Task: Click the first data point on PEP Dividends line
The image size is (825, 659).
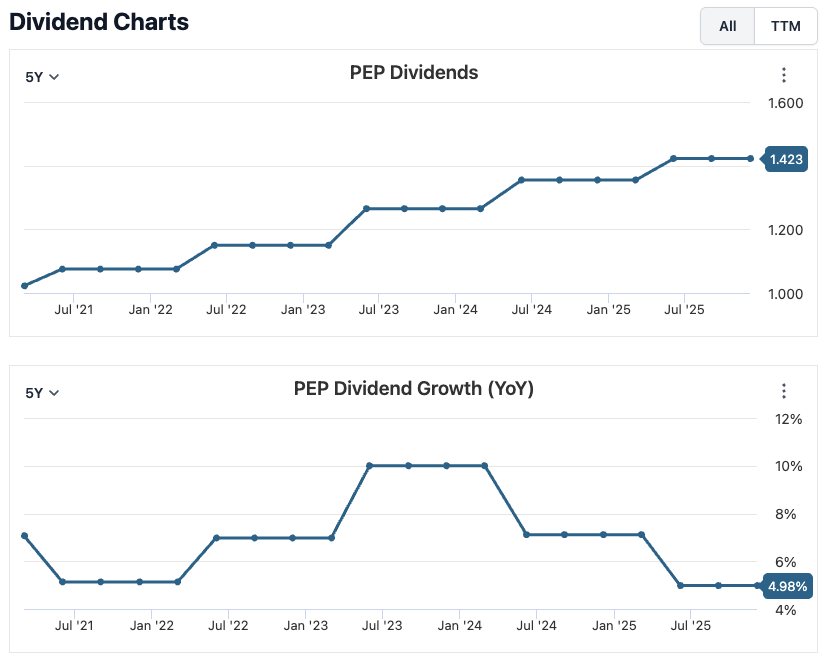Action: tap(24, 286)
